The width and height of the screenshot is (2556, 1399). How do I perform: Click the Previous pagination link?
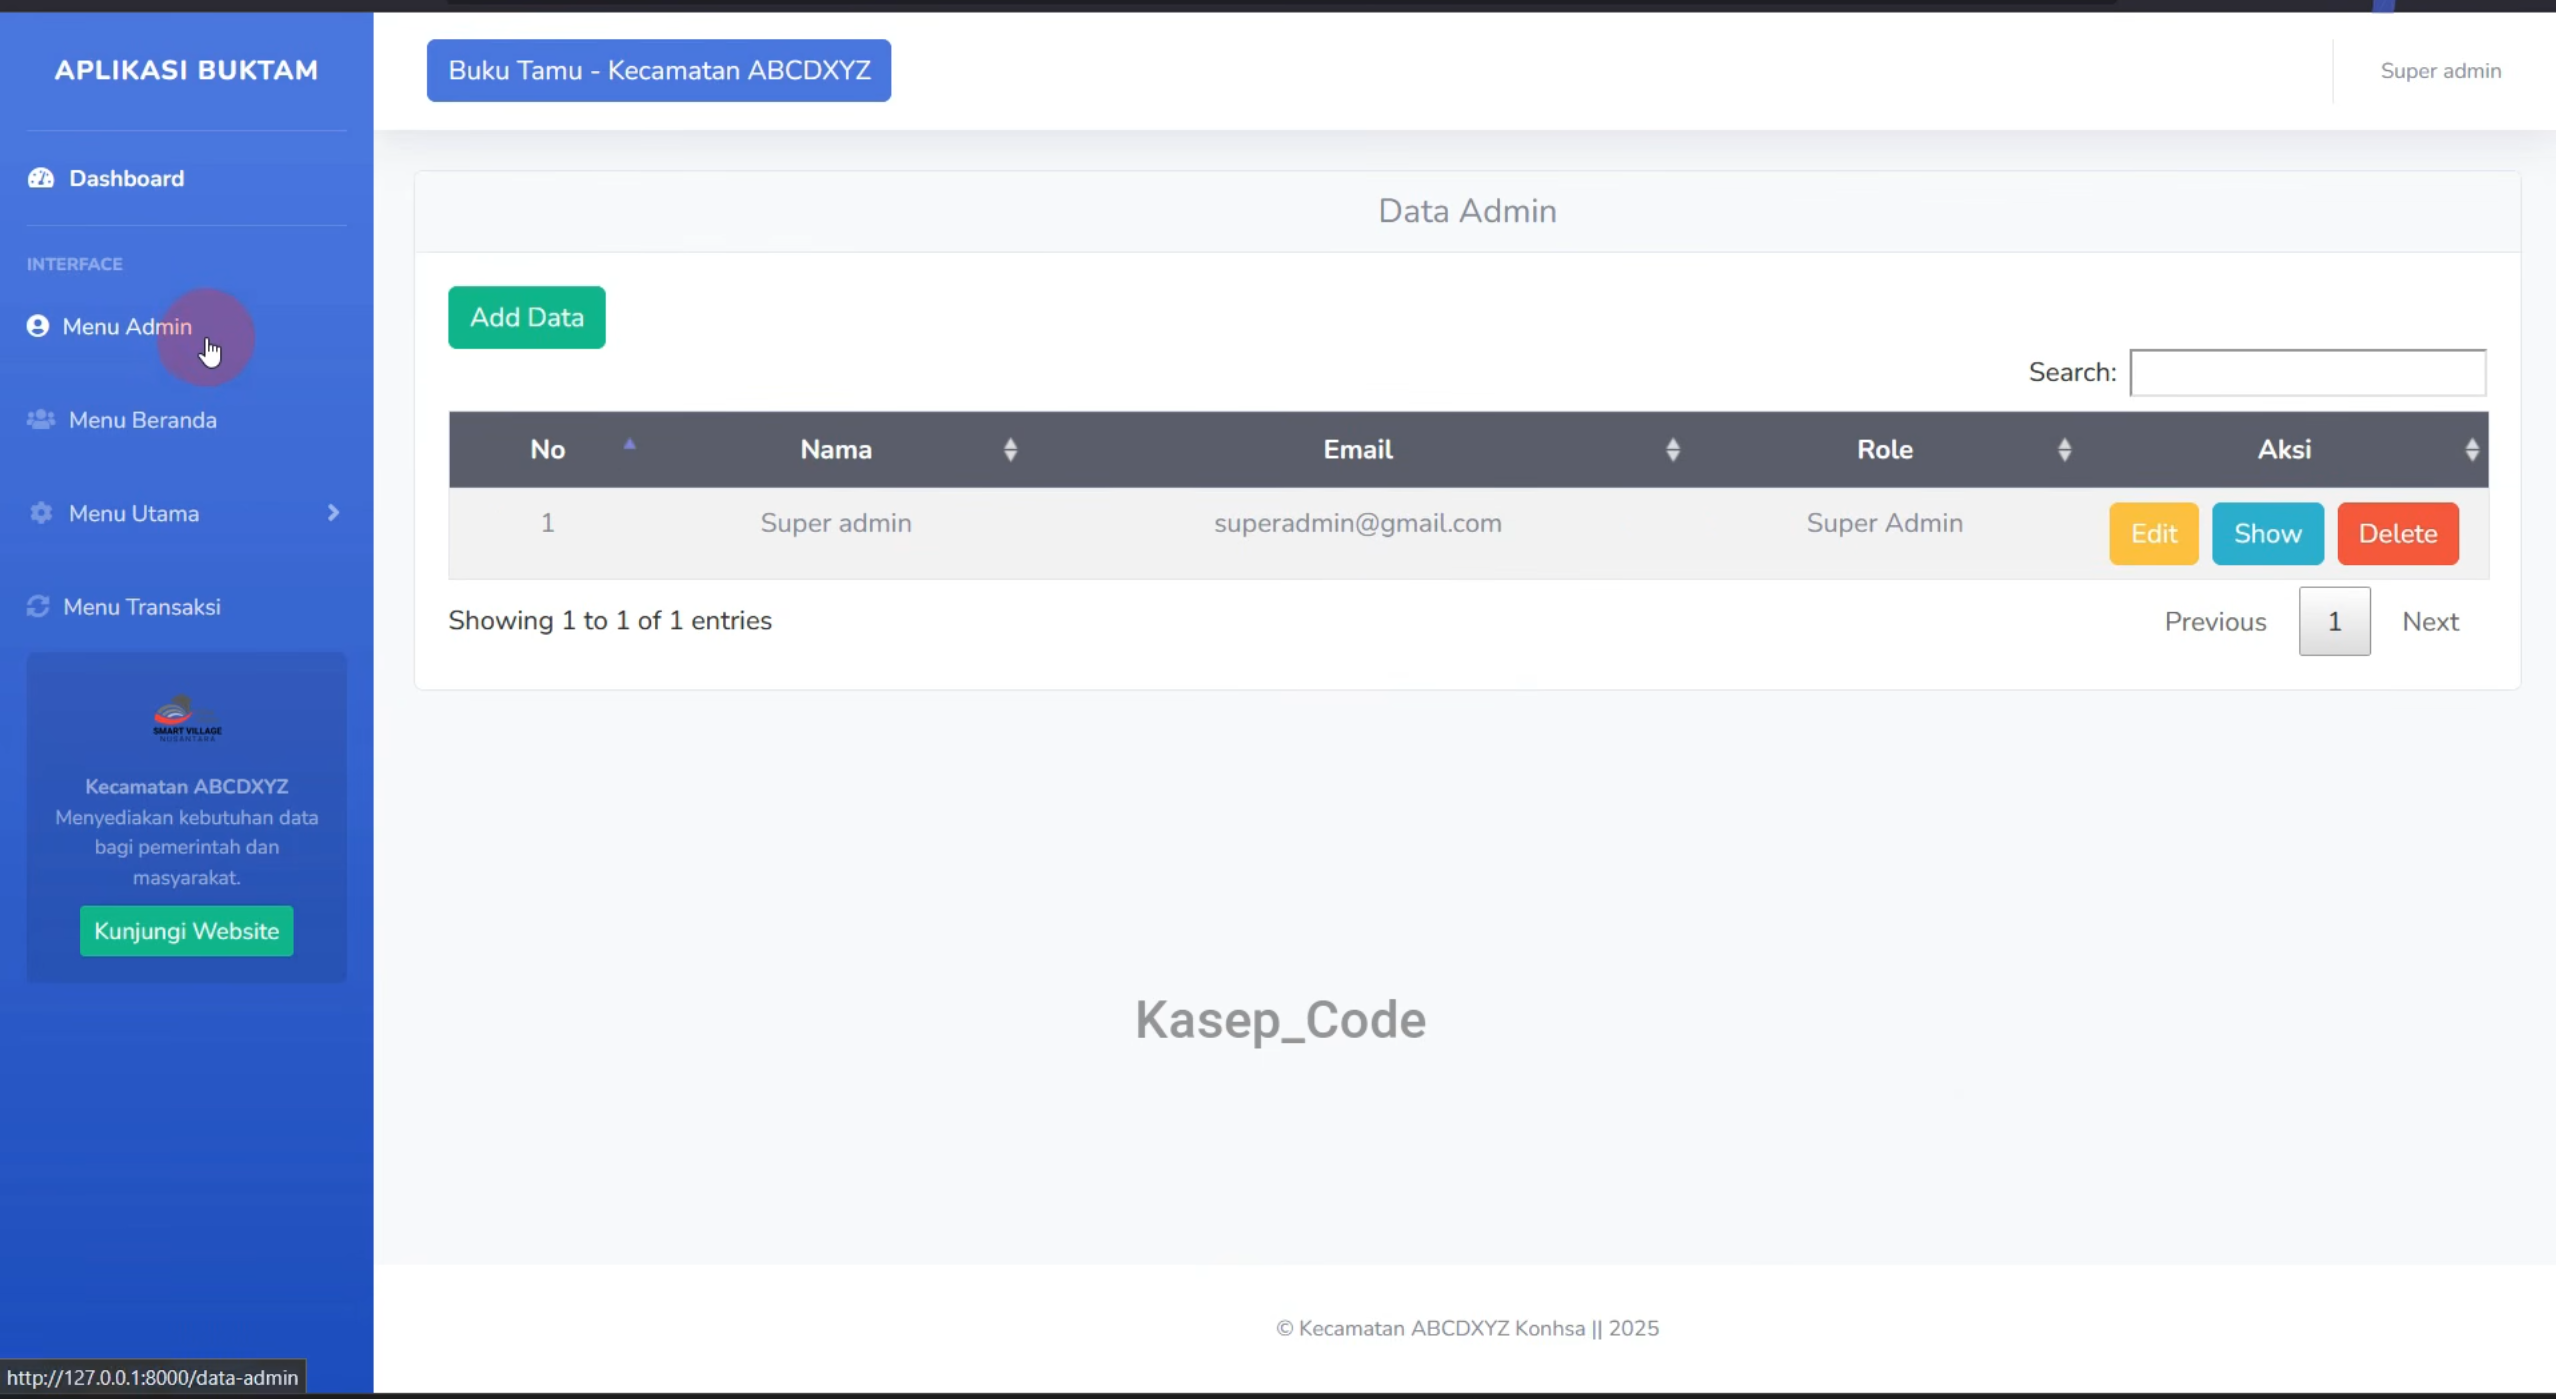(2215, 621)
